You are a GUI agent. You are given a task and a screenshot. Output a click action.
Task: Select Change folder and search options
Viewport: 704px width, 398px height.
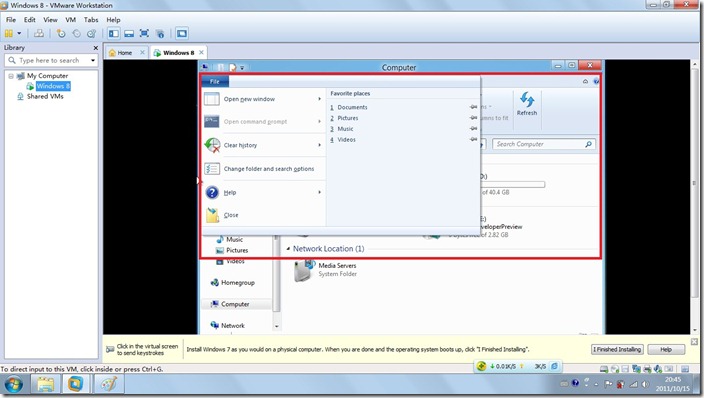coord(263,169)
